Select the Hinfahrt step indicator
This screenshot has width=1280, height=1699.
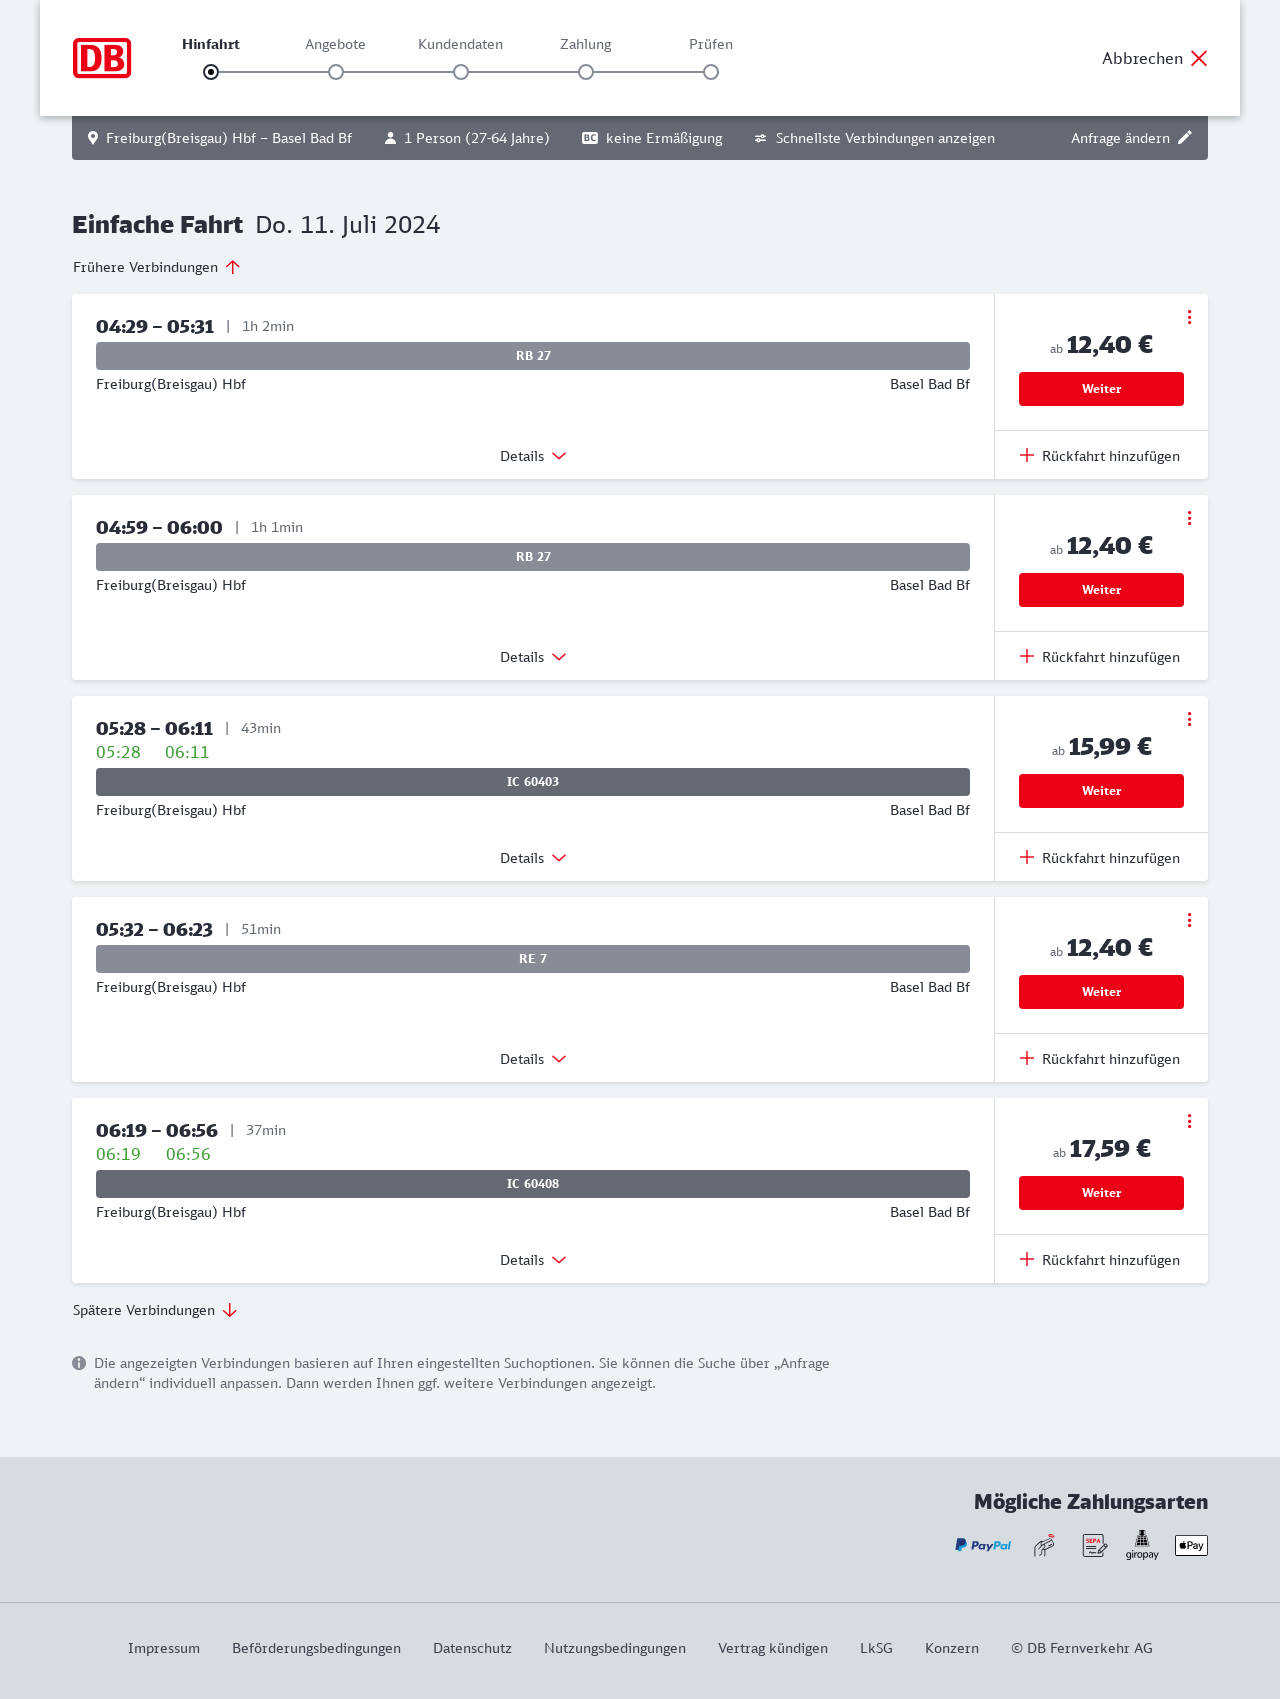coord(211,72)
